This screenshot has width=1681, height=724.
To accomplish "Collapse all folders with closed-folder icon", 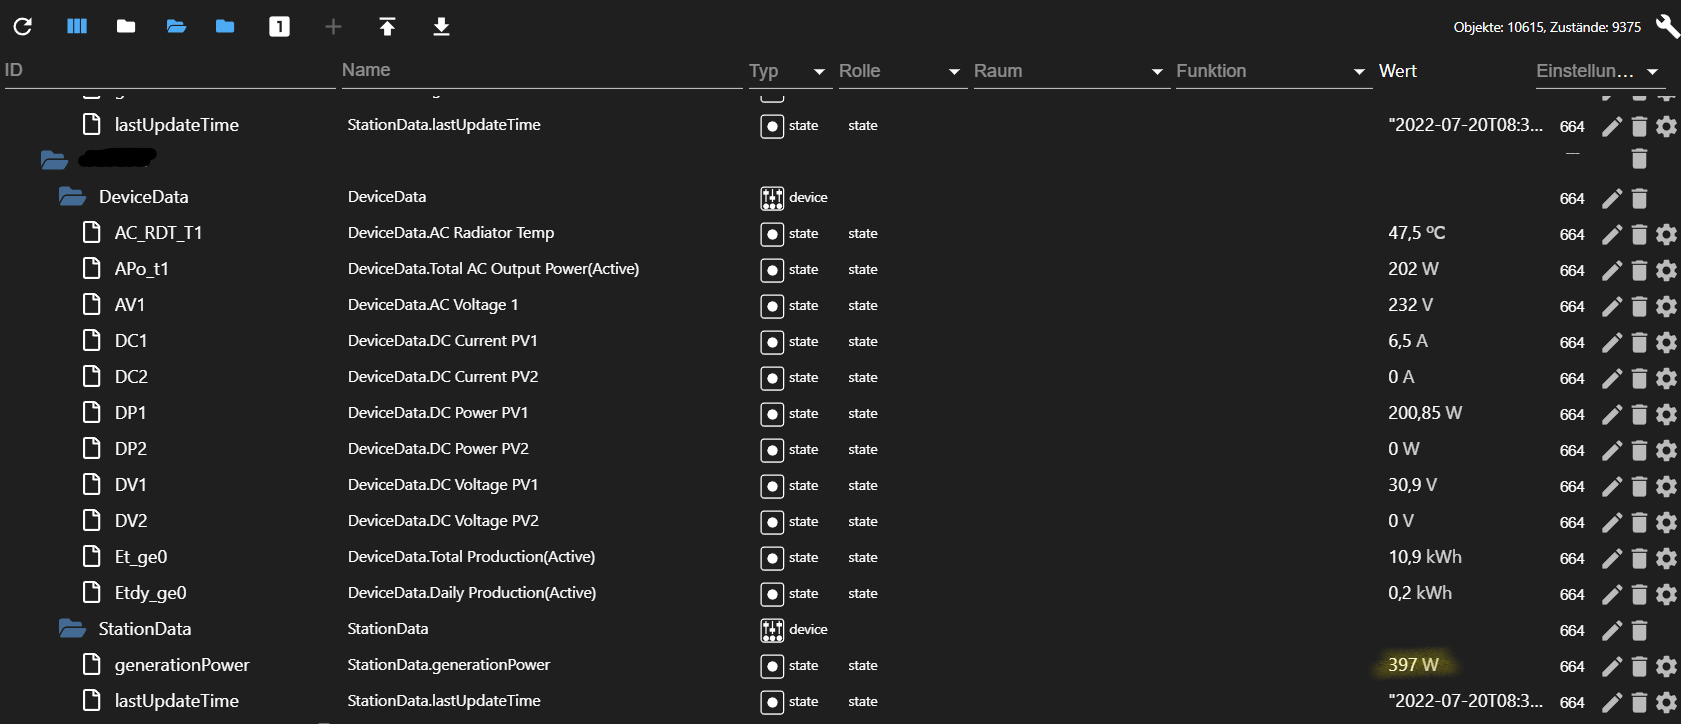I will coord(126,26).
